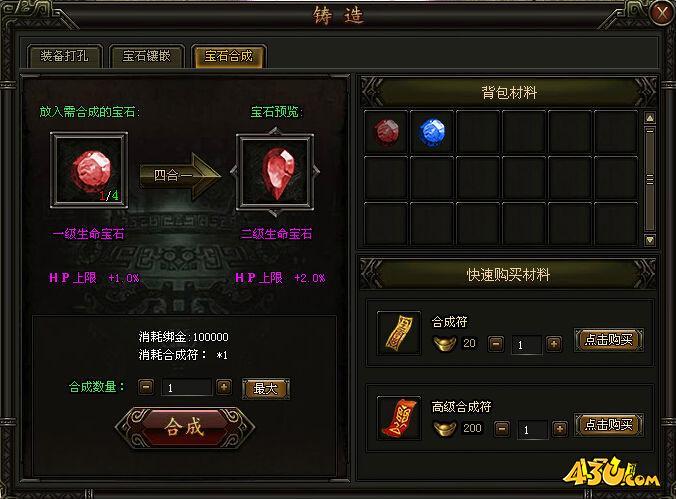Increase 合成数量 with the plus button
The height and width of the screenshot is (499, 676).
coord(224,387)
